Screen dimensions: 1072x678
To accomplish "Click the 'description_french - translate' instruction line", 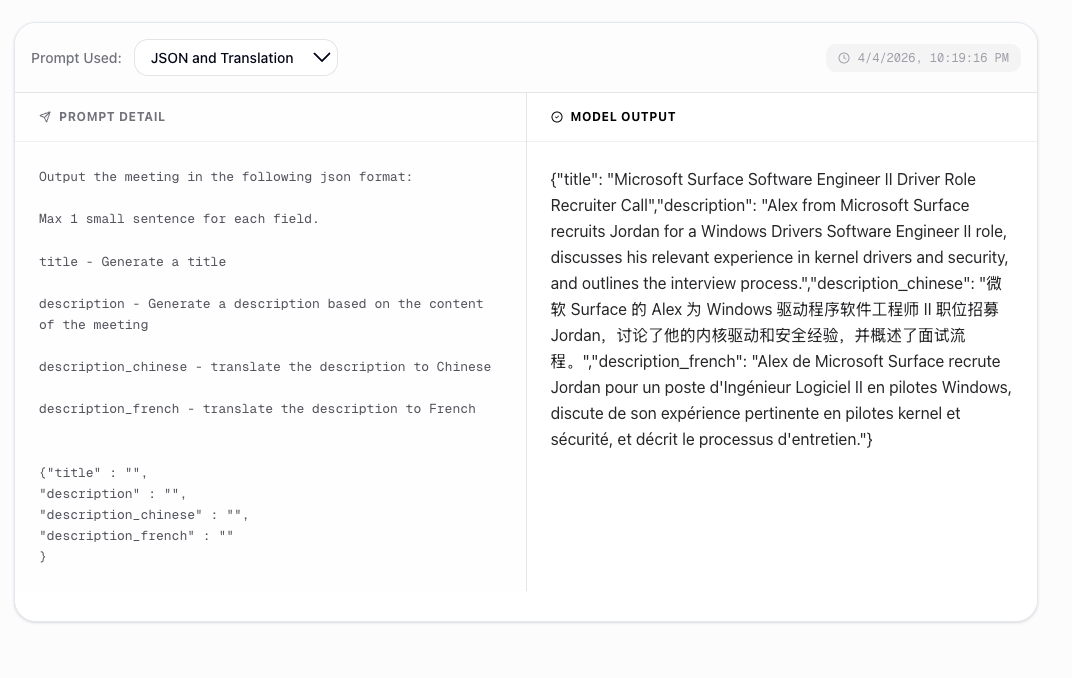I will [x=257, y=409].
